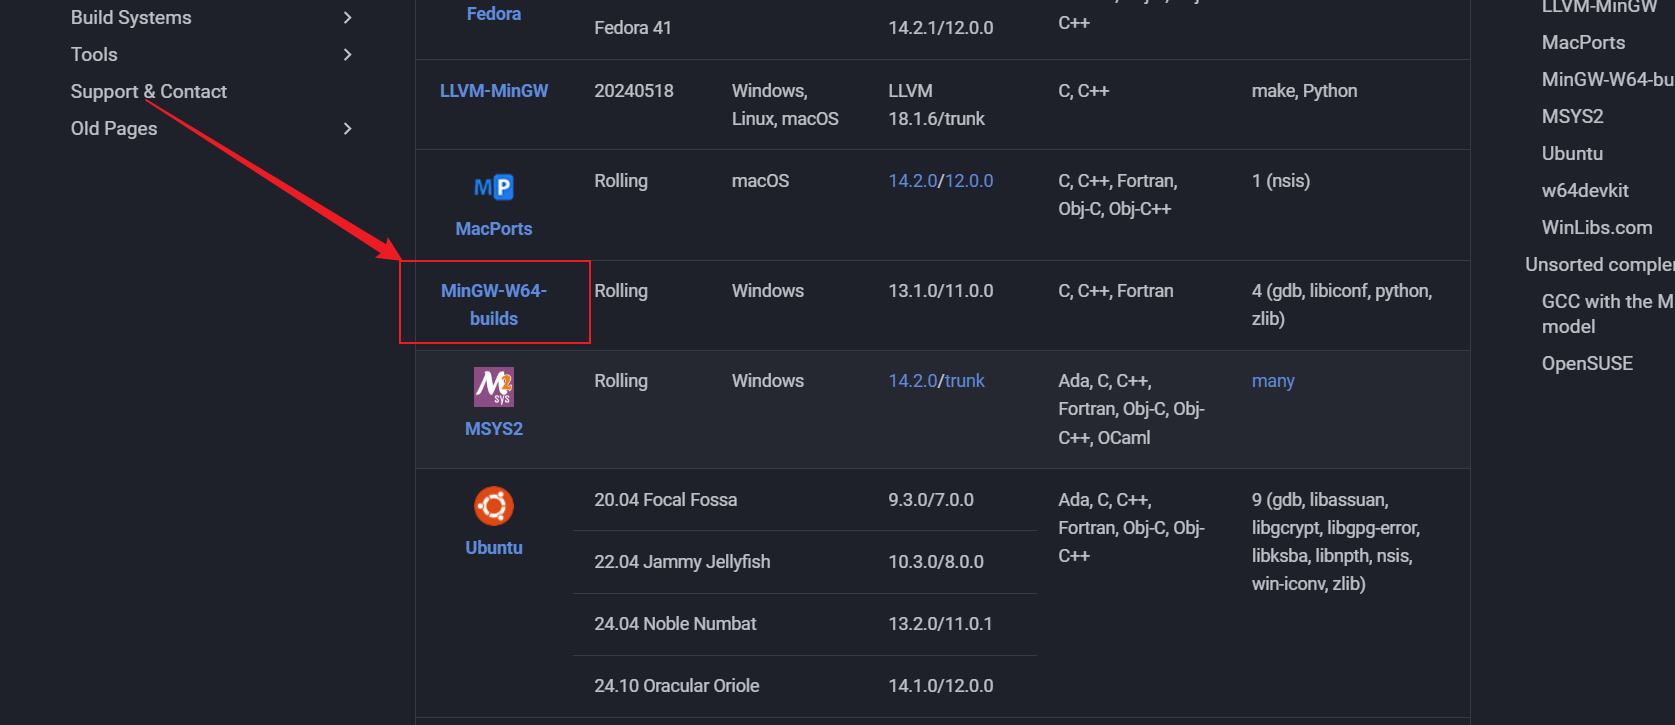Expand the Old Pages sidebar section
The width and height of the screenshot is (1675, 725).
click(347, 129)
